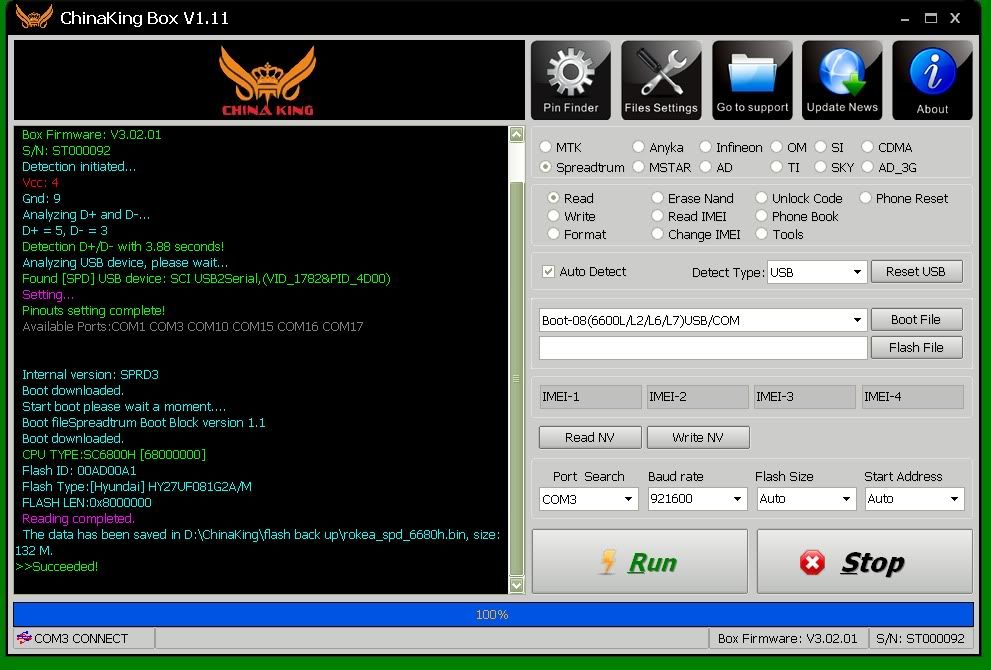
Task: Expand the Start Address dropdown
Action: pyautogui.click(x=914, y=499)
